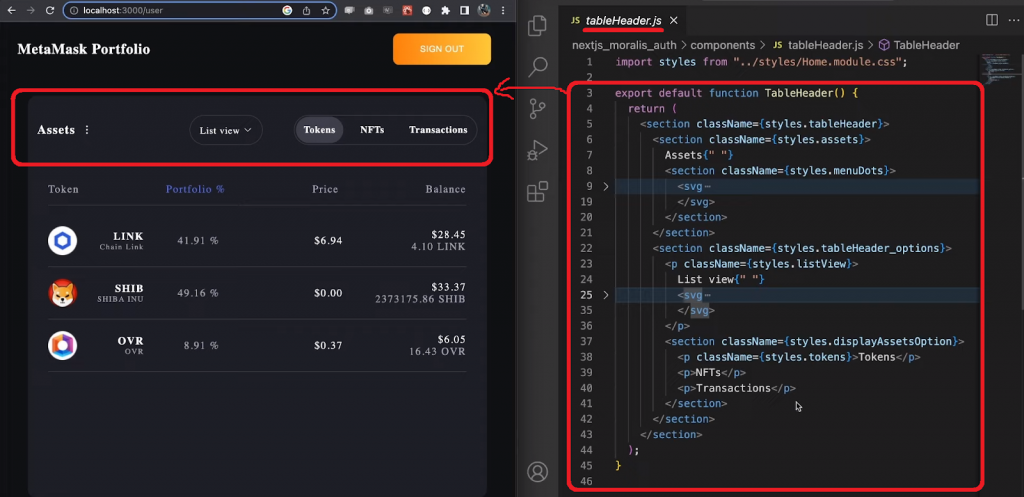This screenshot has height=497, width=1024.
Task: Click the 2373175.86 SHIB balance
Action: [x=420, y=299]
